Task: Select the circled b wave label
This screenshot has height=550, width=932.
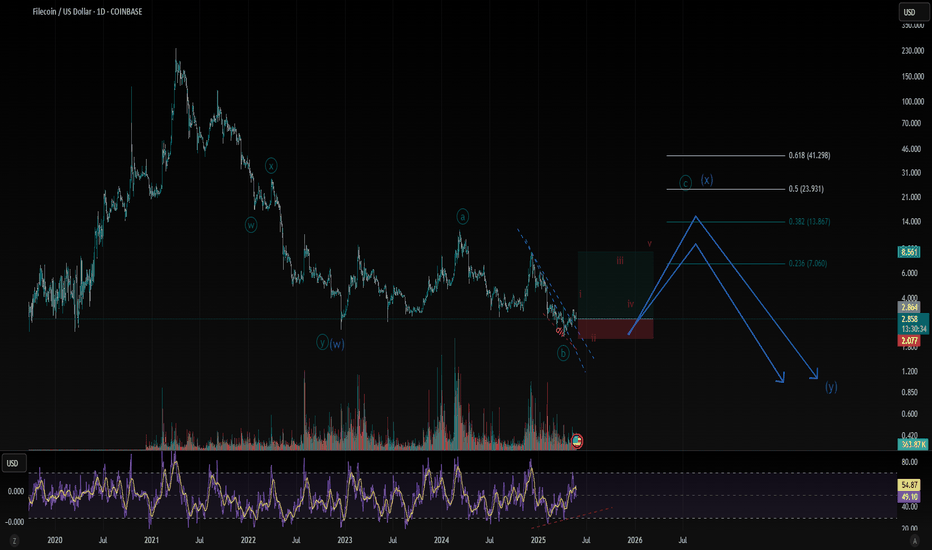Action: pos(563,353)
